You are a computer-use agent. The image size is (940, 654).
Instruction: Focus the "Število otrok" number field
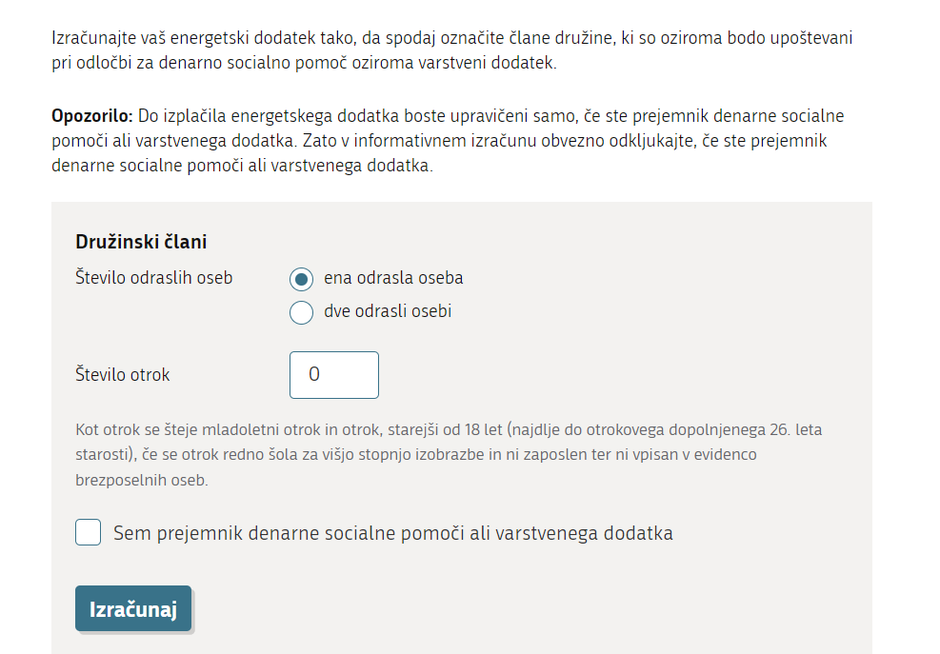(334, 375)
